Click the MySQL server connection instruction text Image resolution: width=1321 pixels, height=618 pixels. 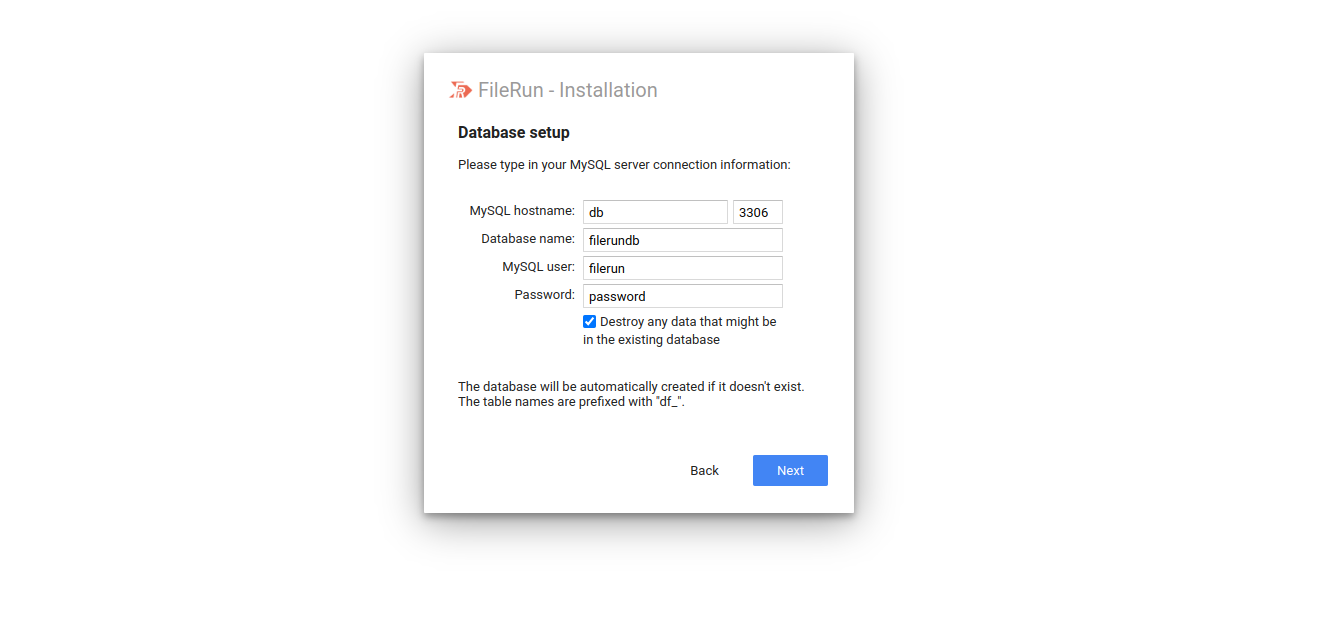pos(624,165)
